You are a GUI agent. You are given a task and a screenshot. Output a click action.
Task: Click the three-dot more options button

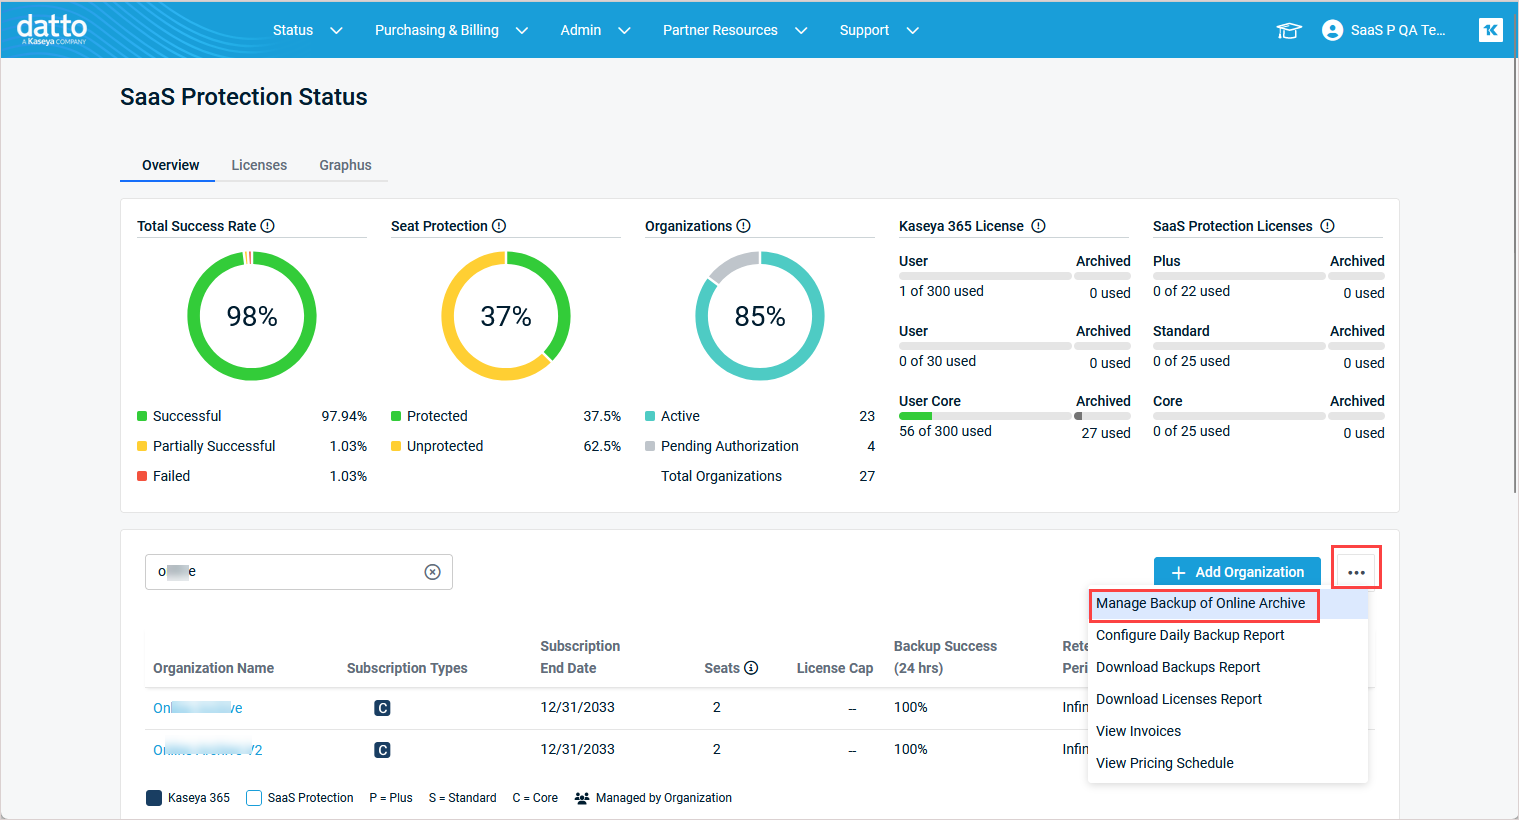pyautogui.click(x=1356, y=572)
